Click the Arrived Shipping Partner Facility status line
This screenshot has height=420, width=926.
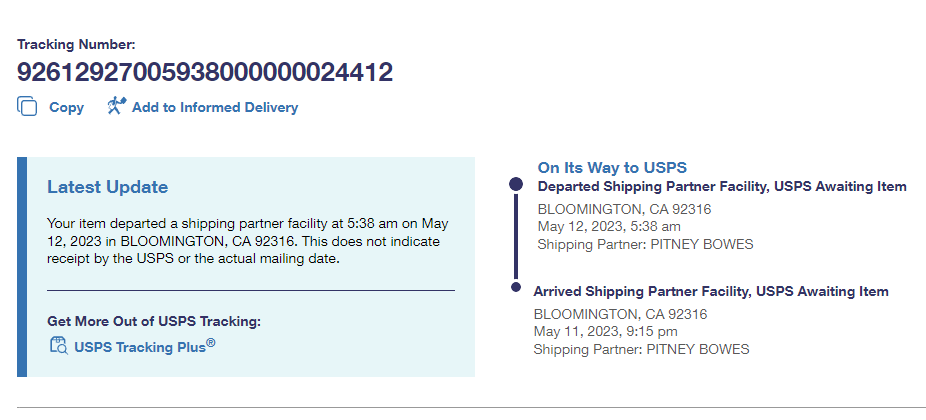[711, 292]
